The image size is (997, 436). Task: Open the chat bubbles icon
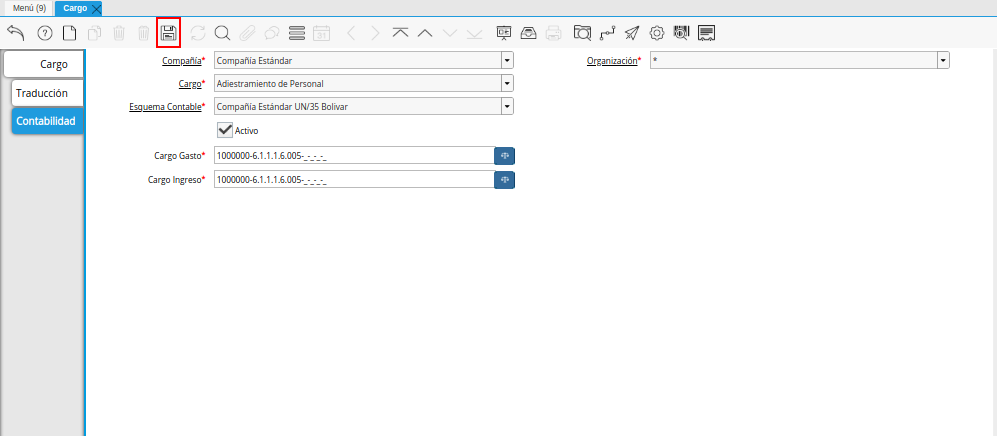tap(272, 33)
